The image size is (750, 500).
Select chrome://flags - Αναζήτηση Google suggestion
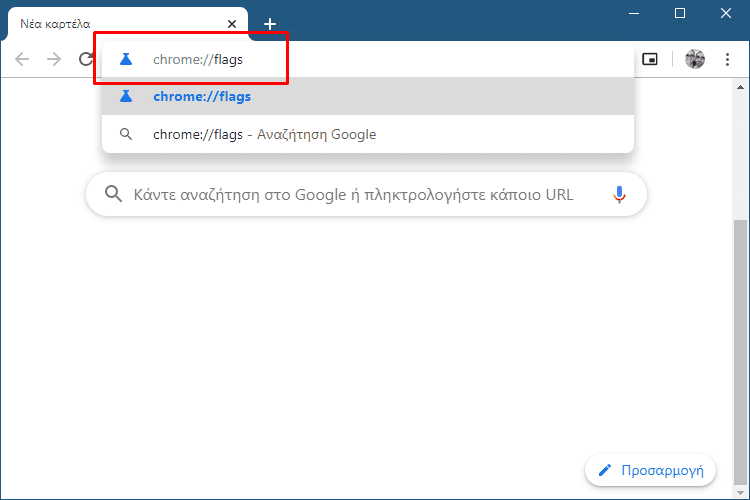click(368, 134)
